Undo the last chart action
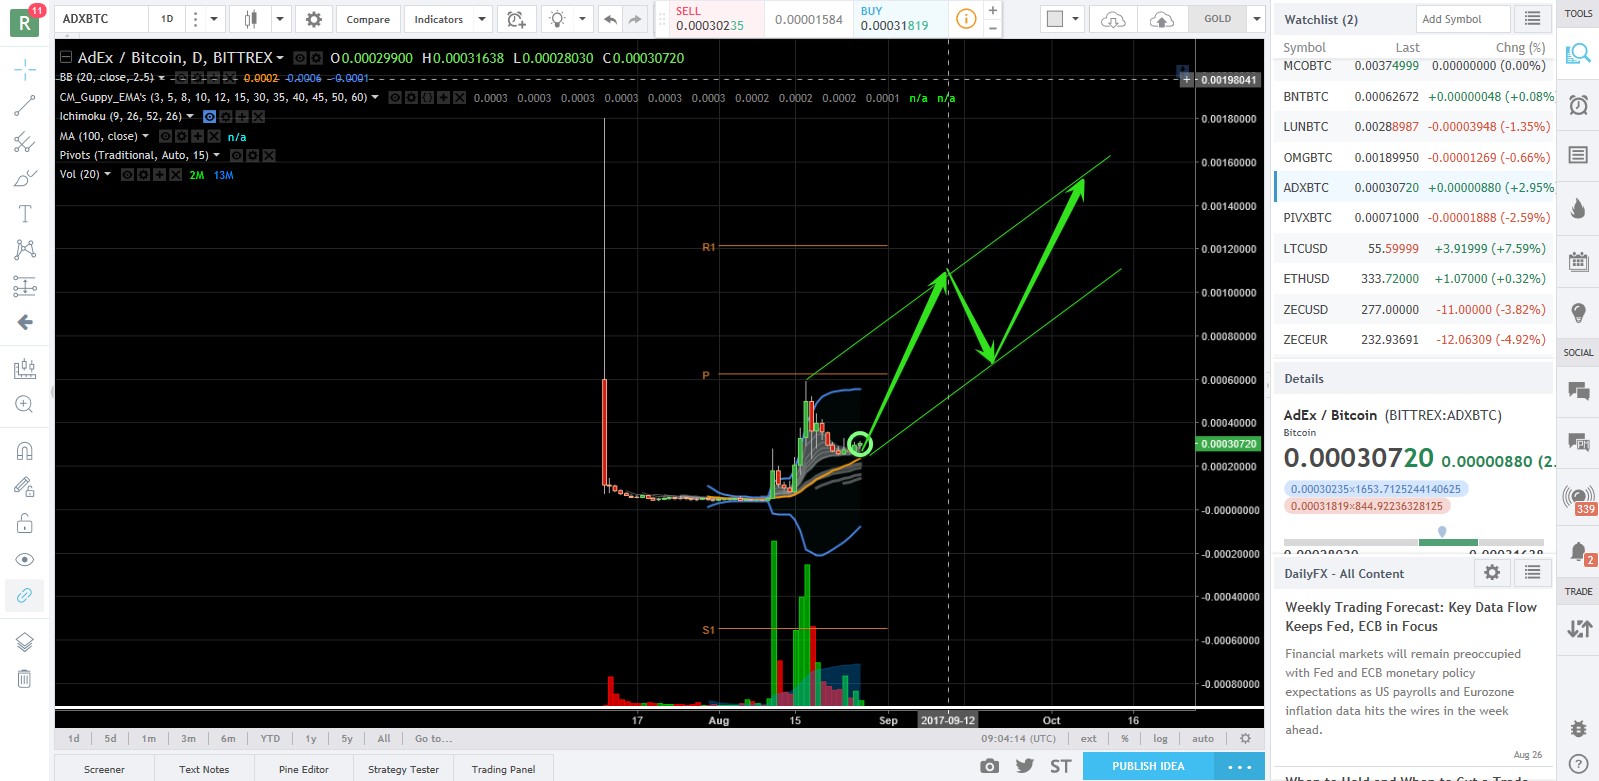 [x=611, y=19]
